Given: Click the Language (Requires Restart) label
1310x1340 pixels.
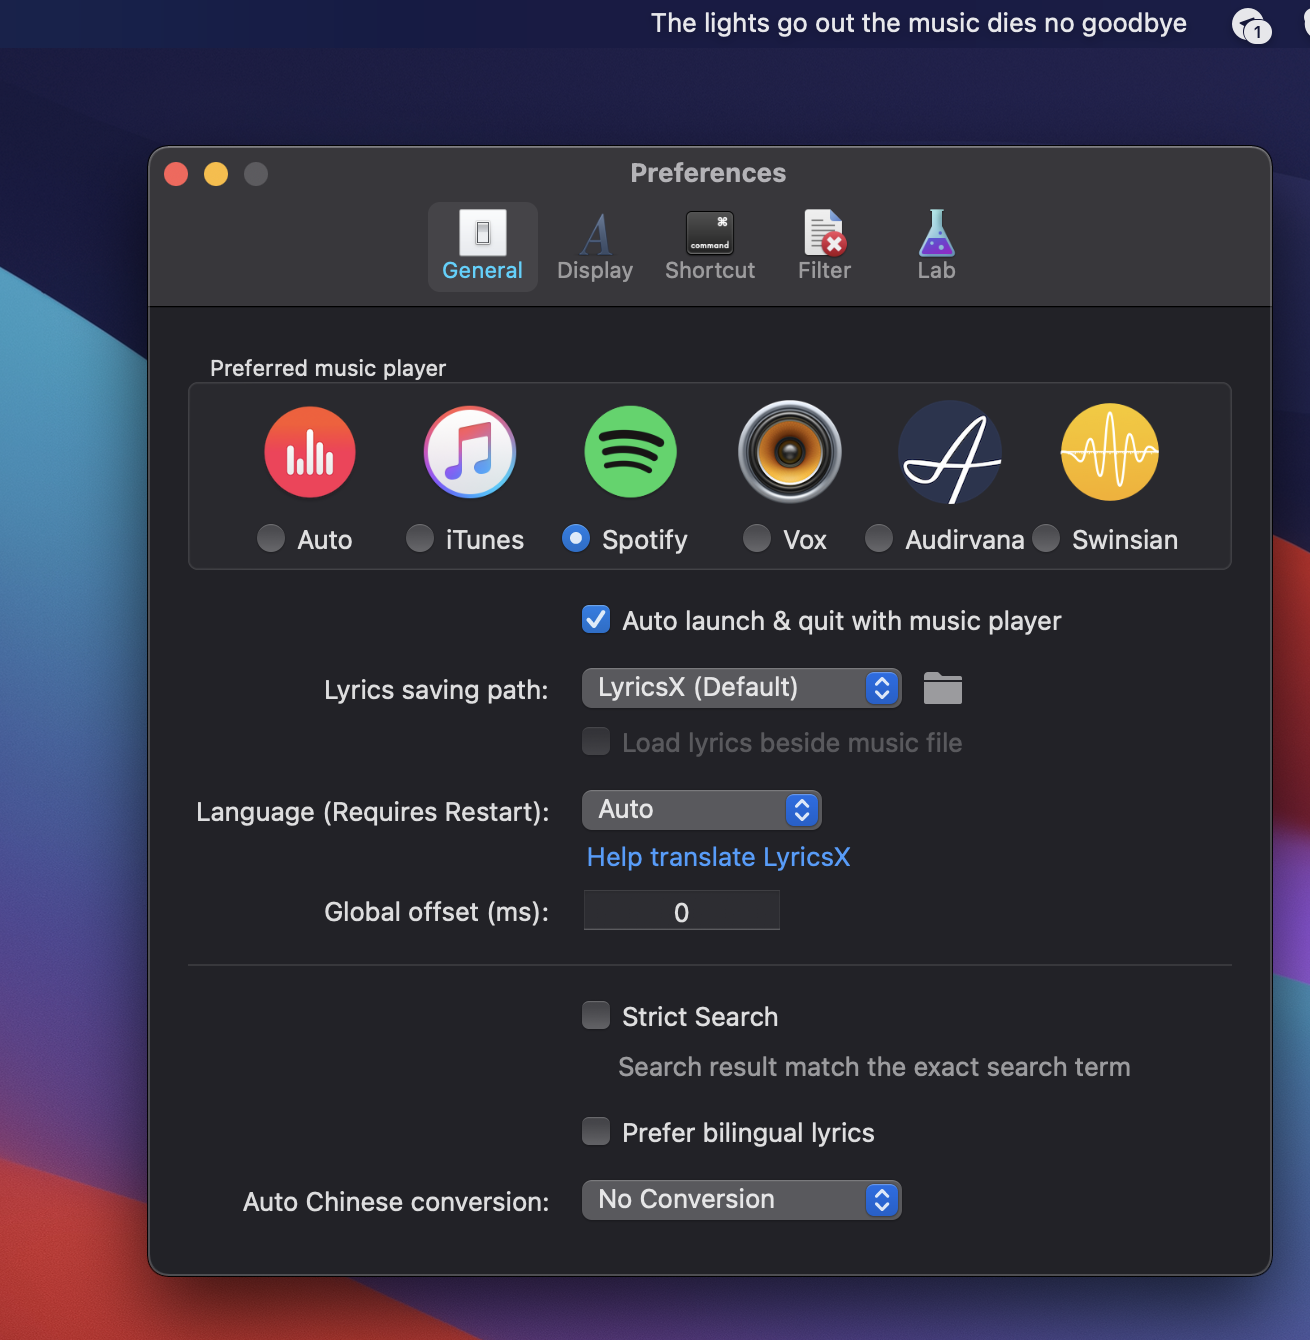Looking at the screenshot, I should [x=373, y=812].
